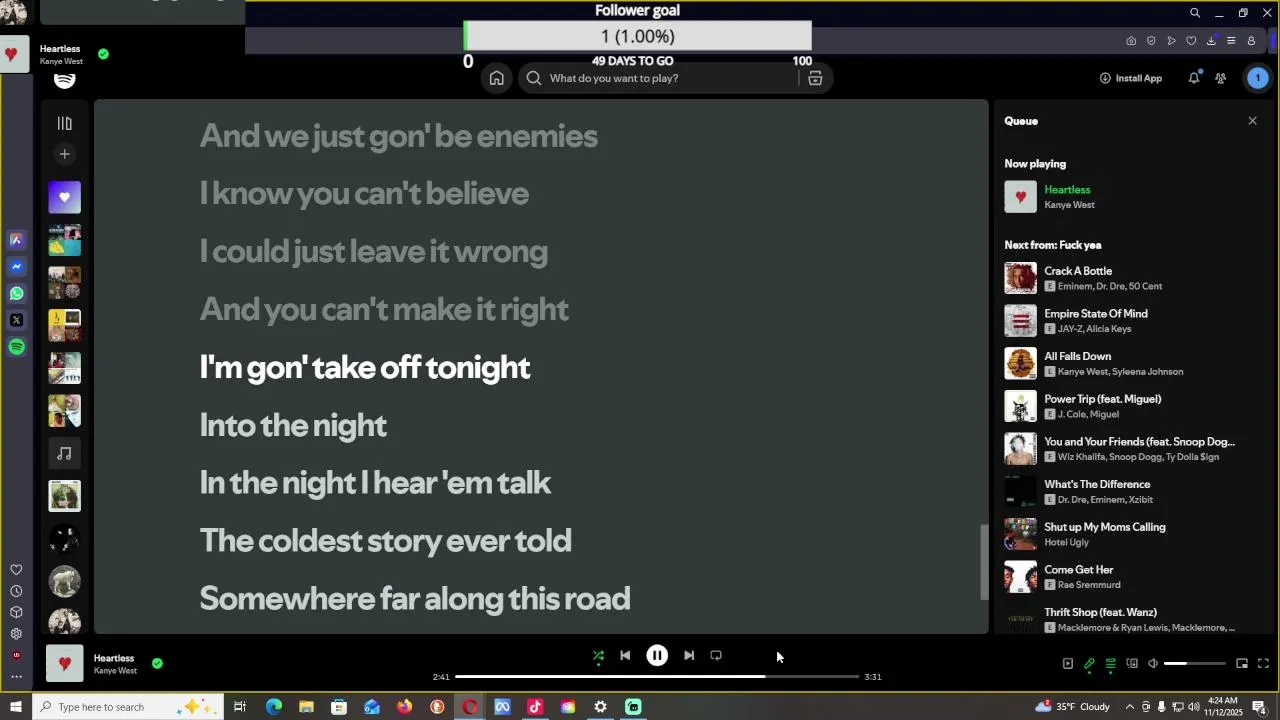The height and width of the screenshot is (720, 1280).
Task: Mute Spotify using the speaker icon
Action: click(1152, 664)
